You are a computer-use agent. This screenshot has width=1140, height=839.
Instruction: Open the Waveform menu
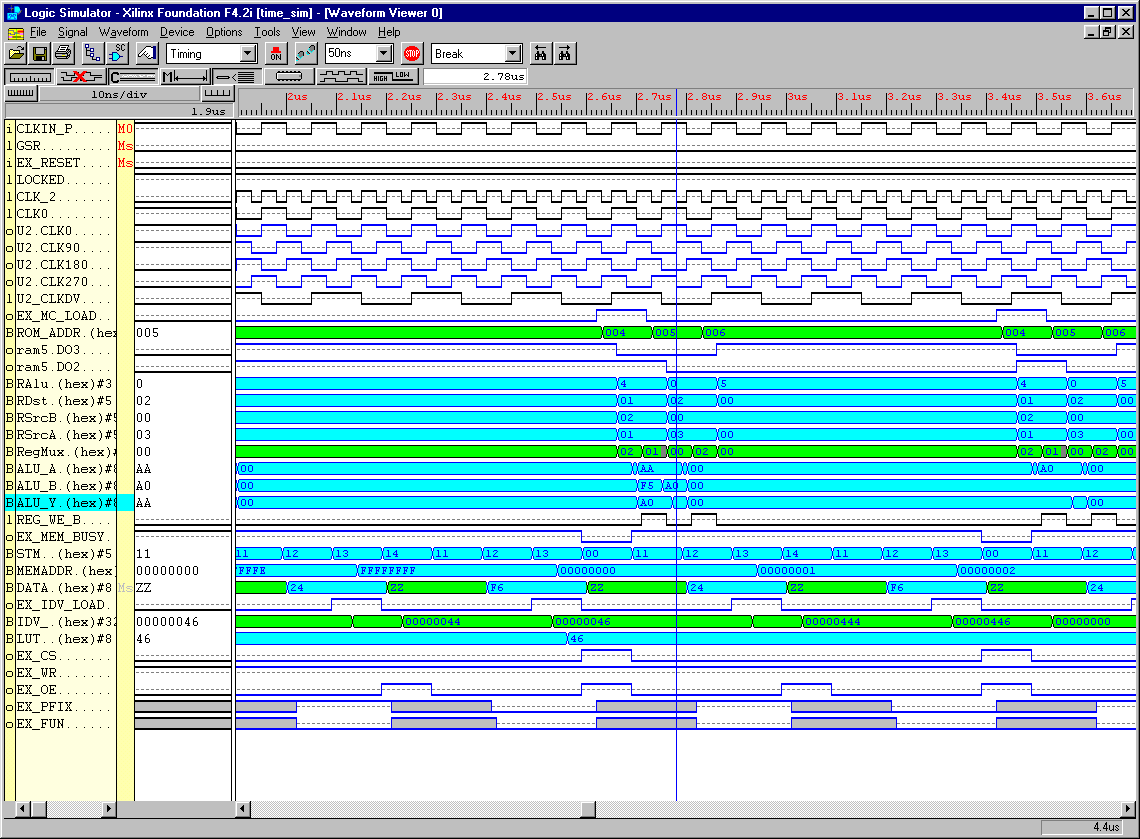(123, 32)
